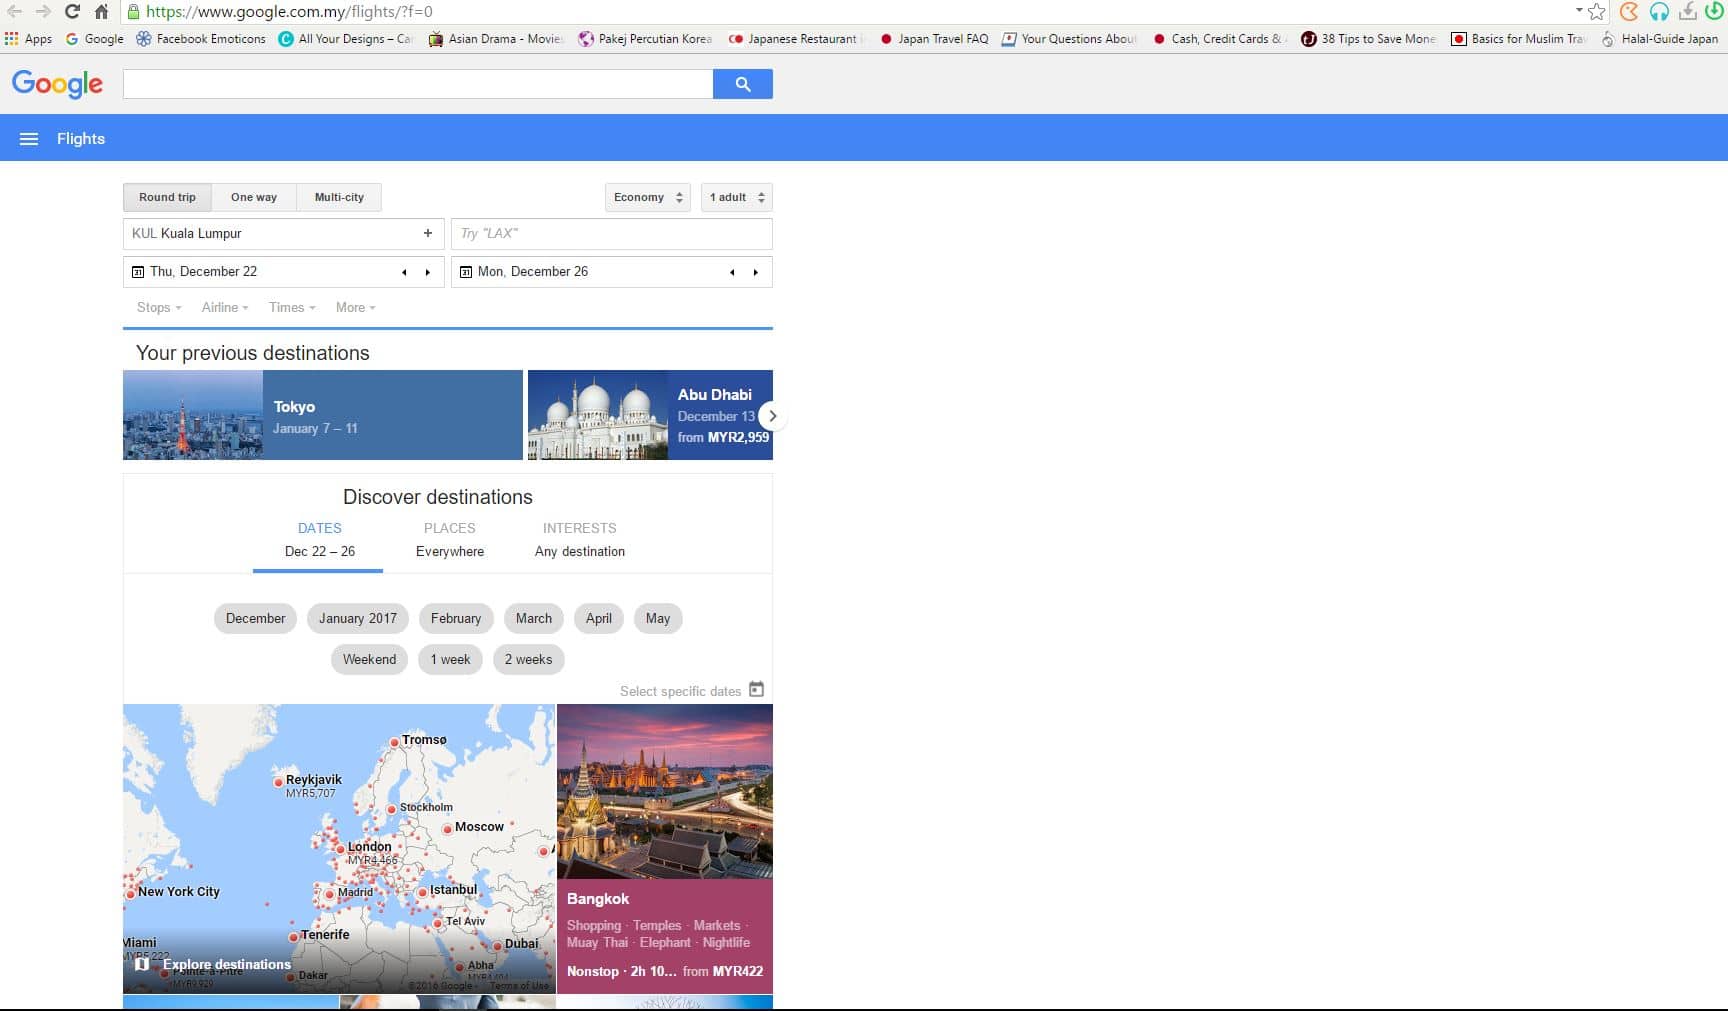This screenshot has width=1728, height=1011.
Task: Open 38 Tips to Save Money bookmark
Action: click(x=1368, y=39)
